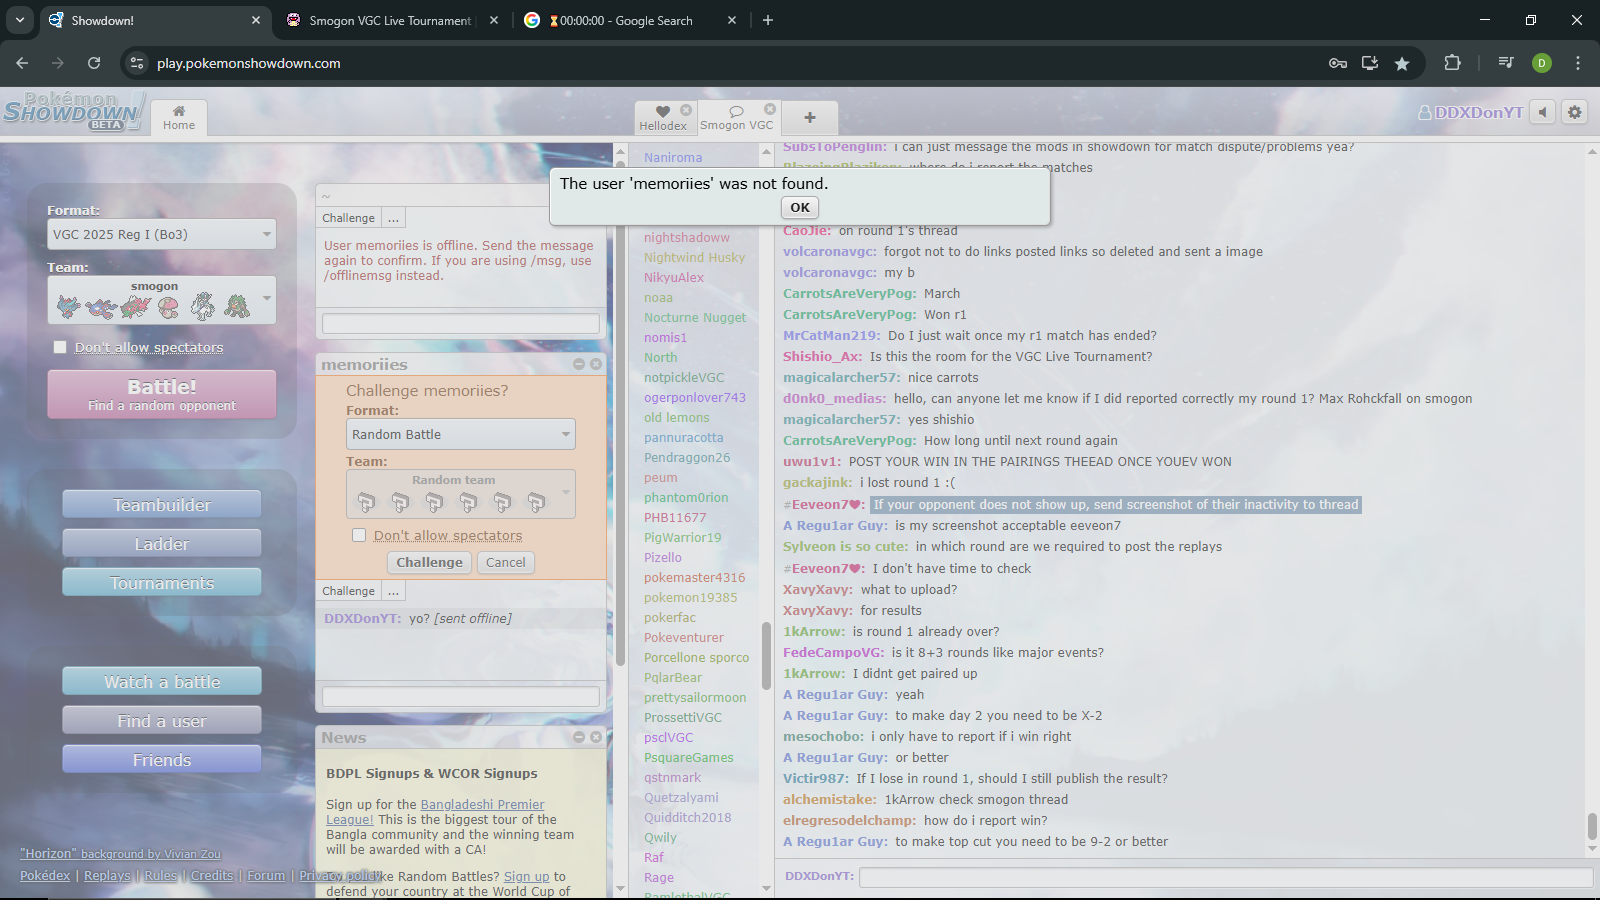The height and width of the screenshot is (900, 1600).
Task: Click the user list scrollbar thumb
Action: 766,655
